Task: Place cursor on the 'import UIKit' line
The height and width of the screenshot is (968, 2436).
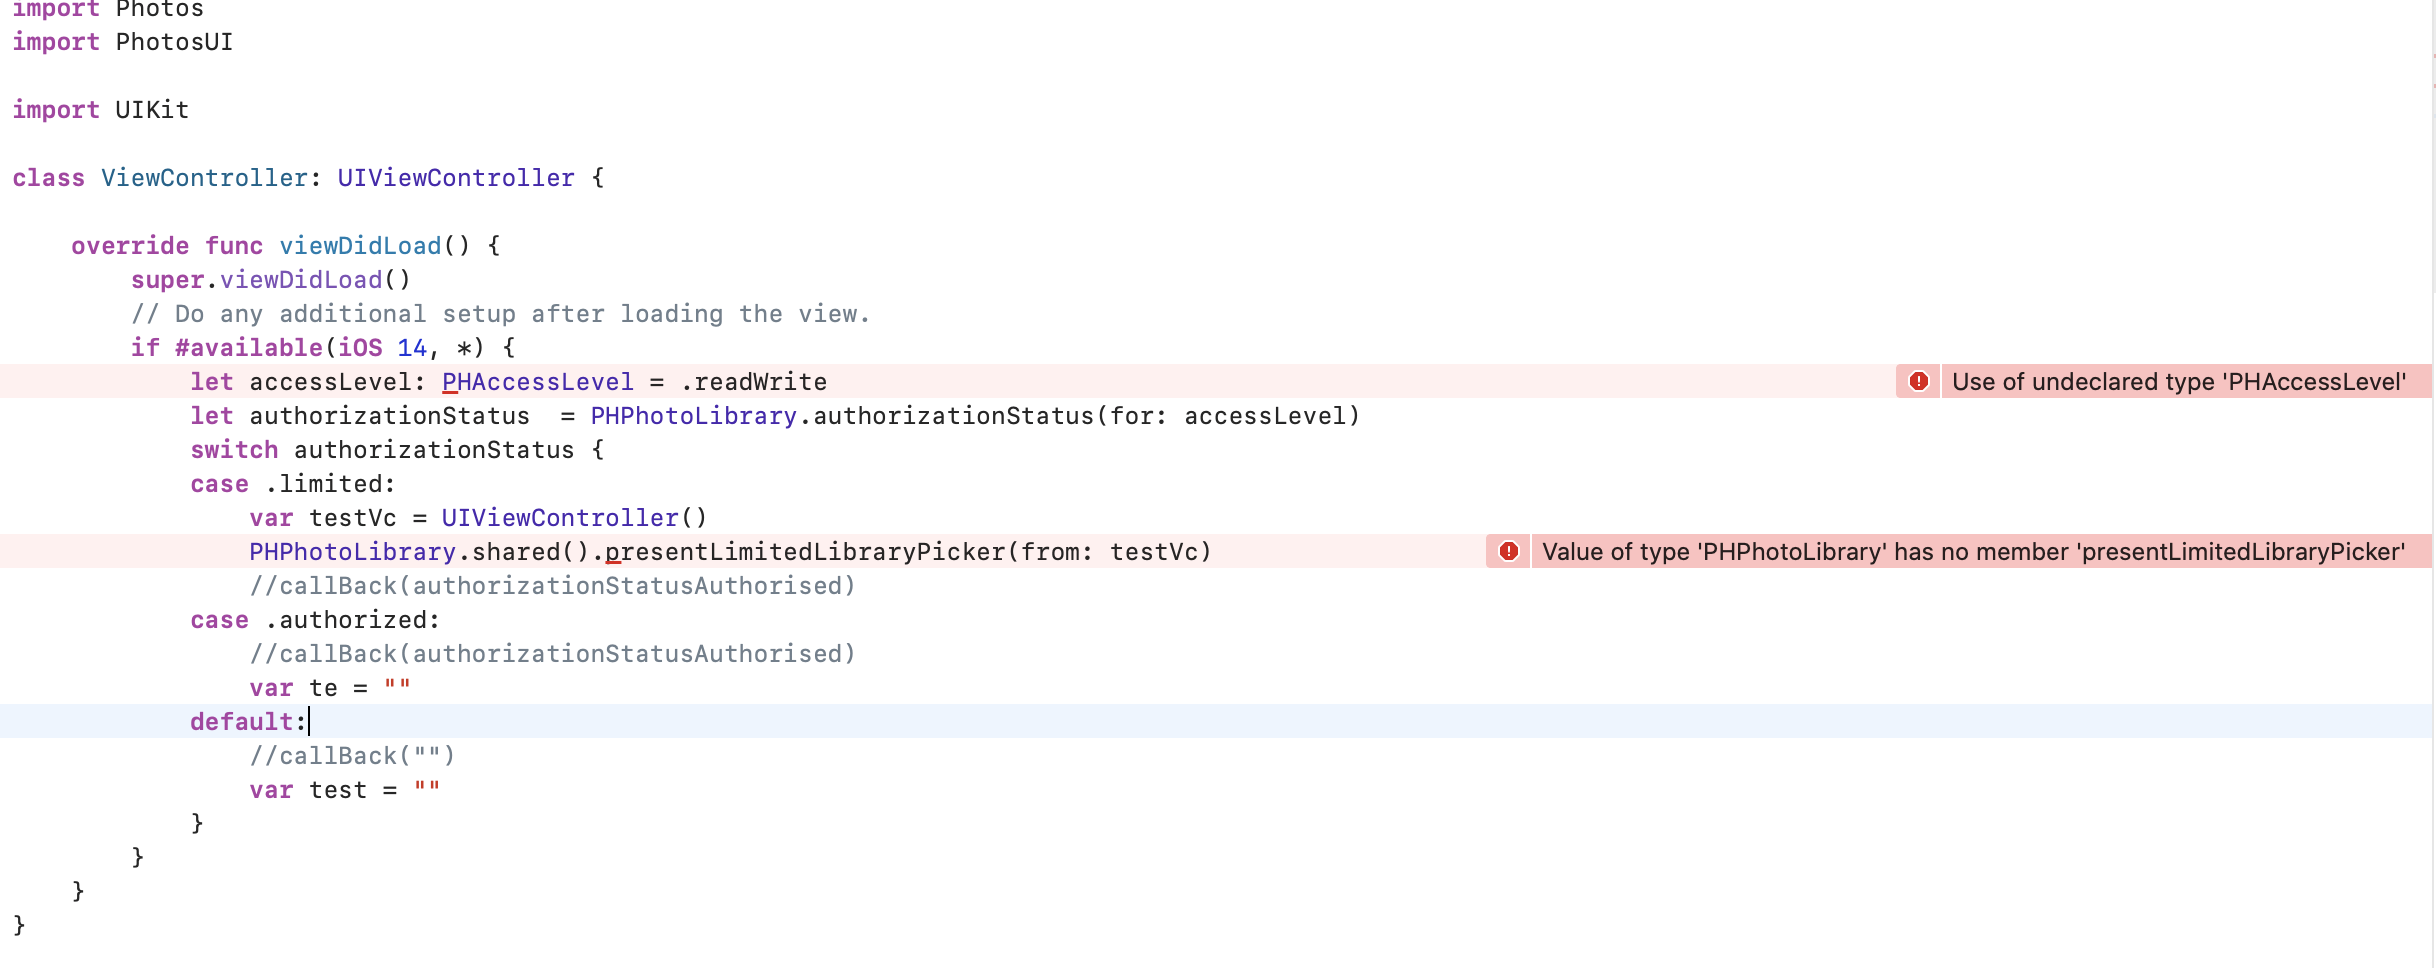Action: (100, 109)
